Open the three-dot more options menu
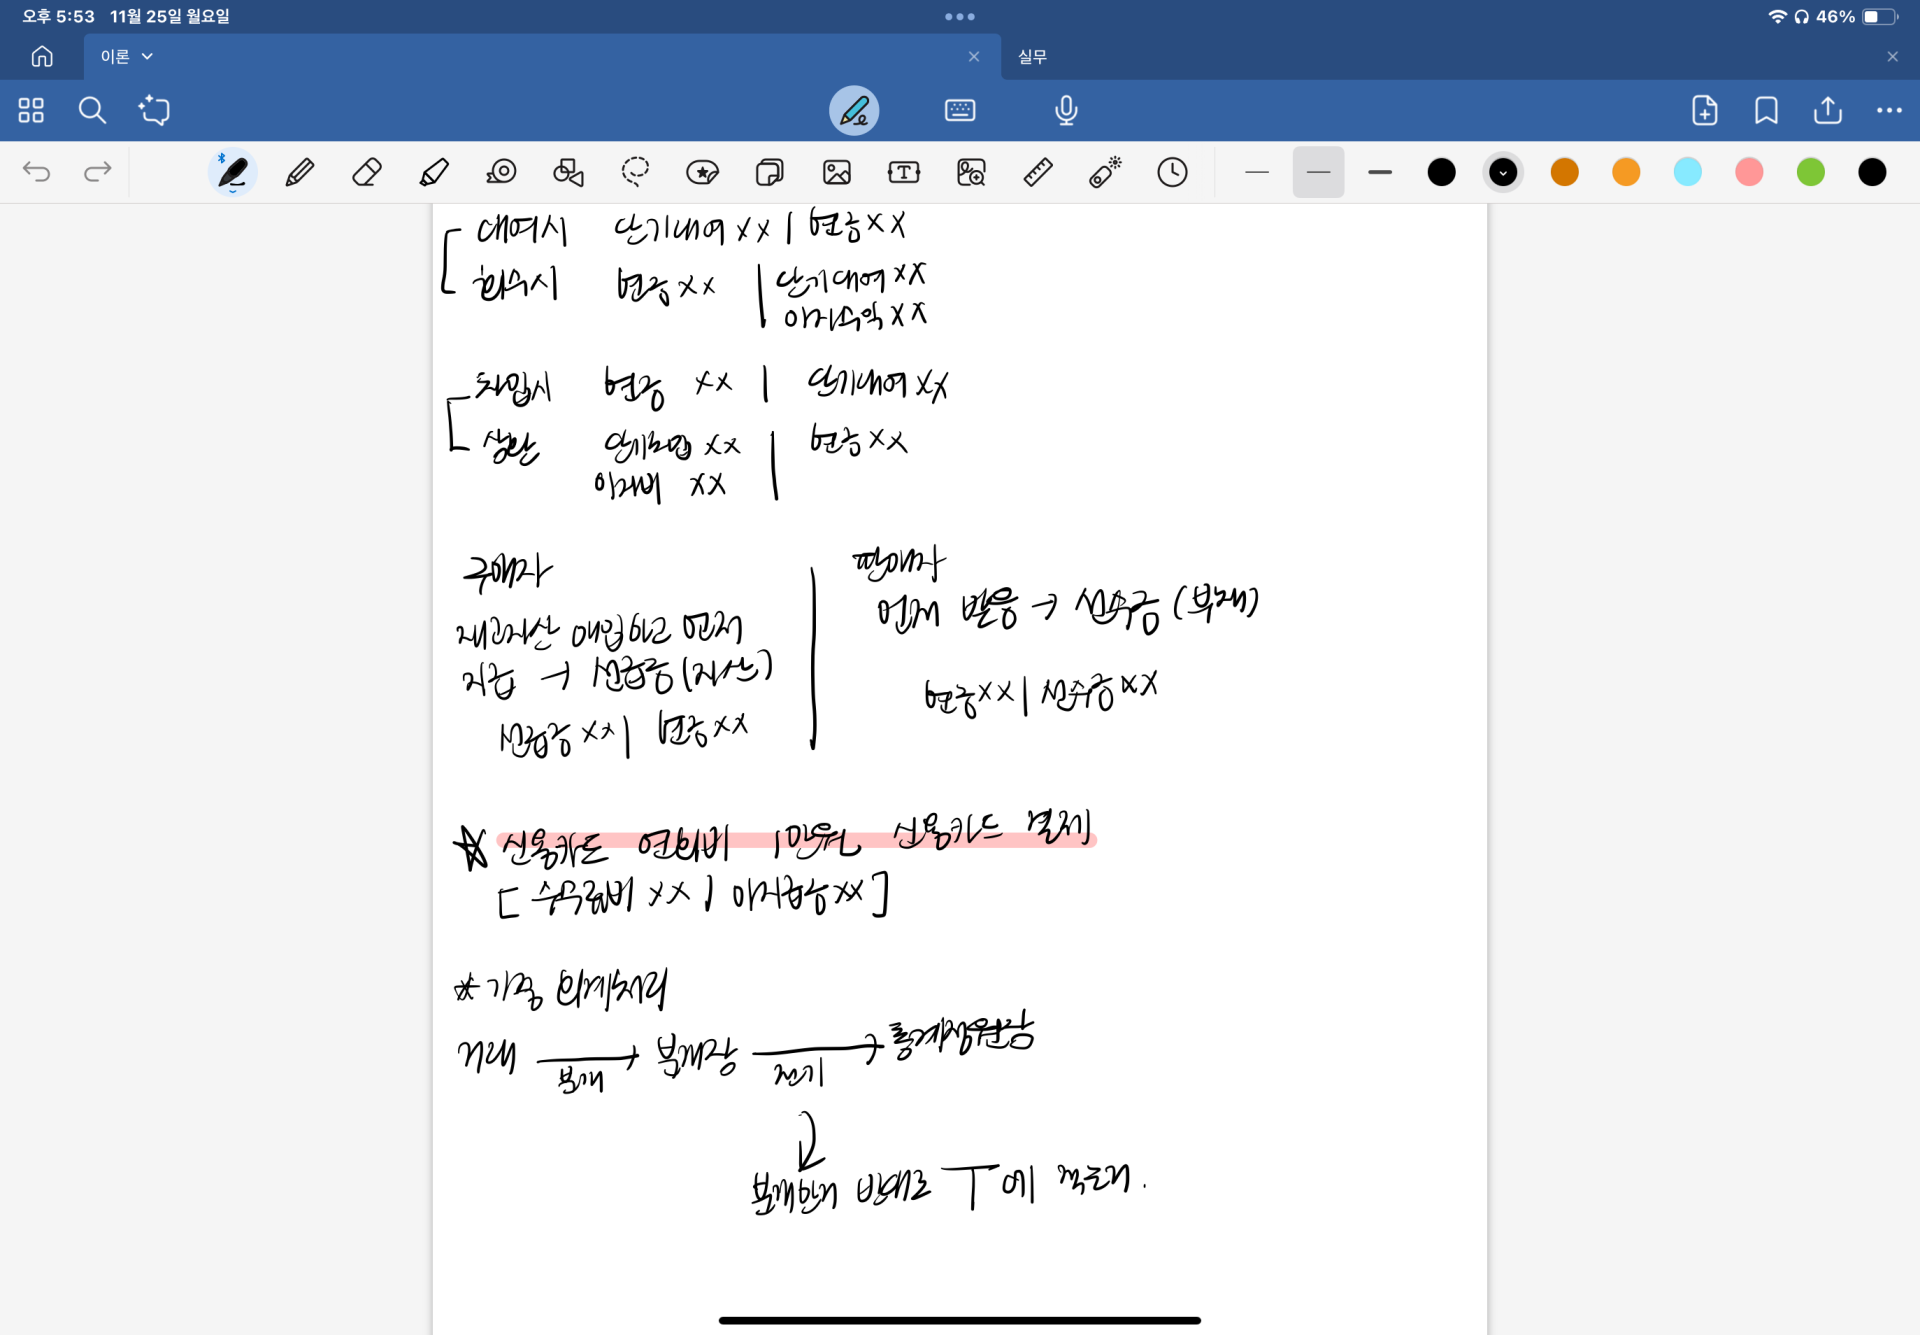 1889,110
